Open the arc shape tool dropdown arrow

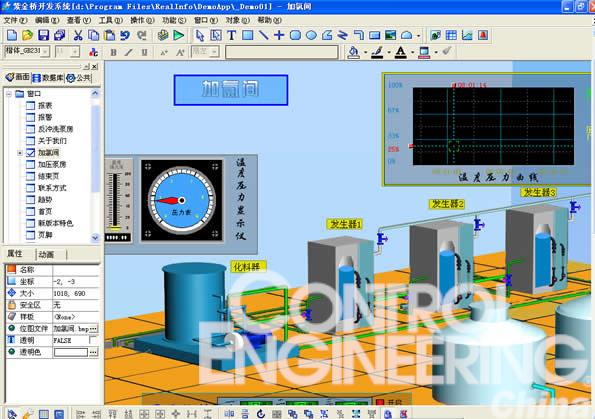(x=419, y=36)
